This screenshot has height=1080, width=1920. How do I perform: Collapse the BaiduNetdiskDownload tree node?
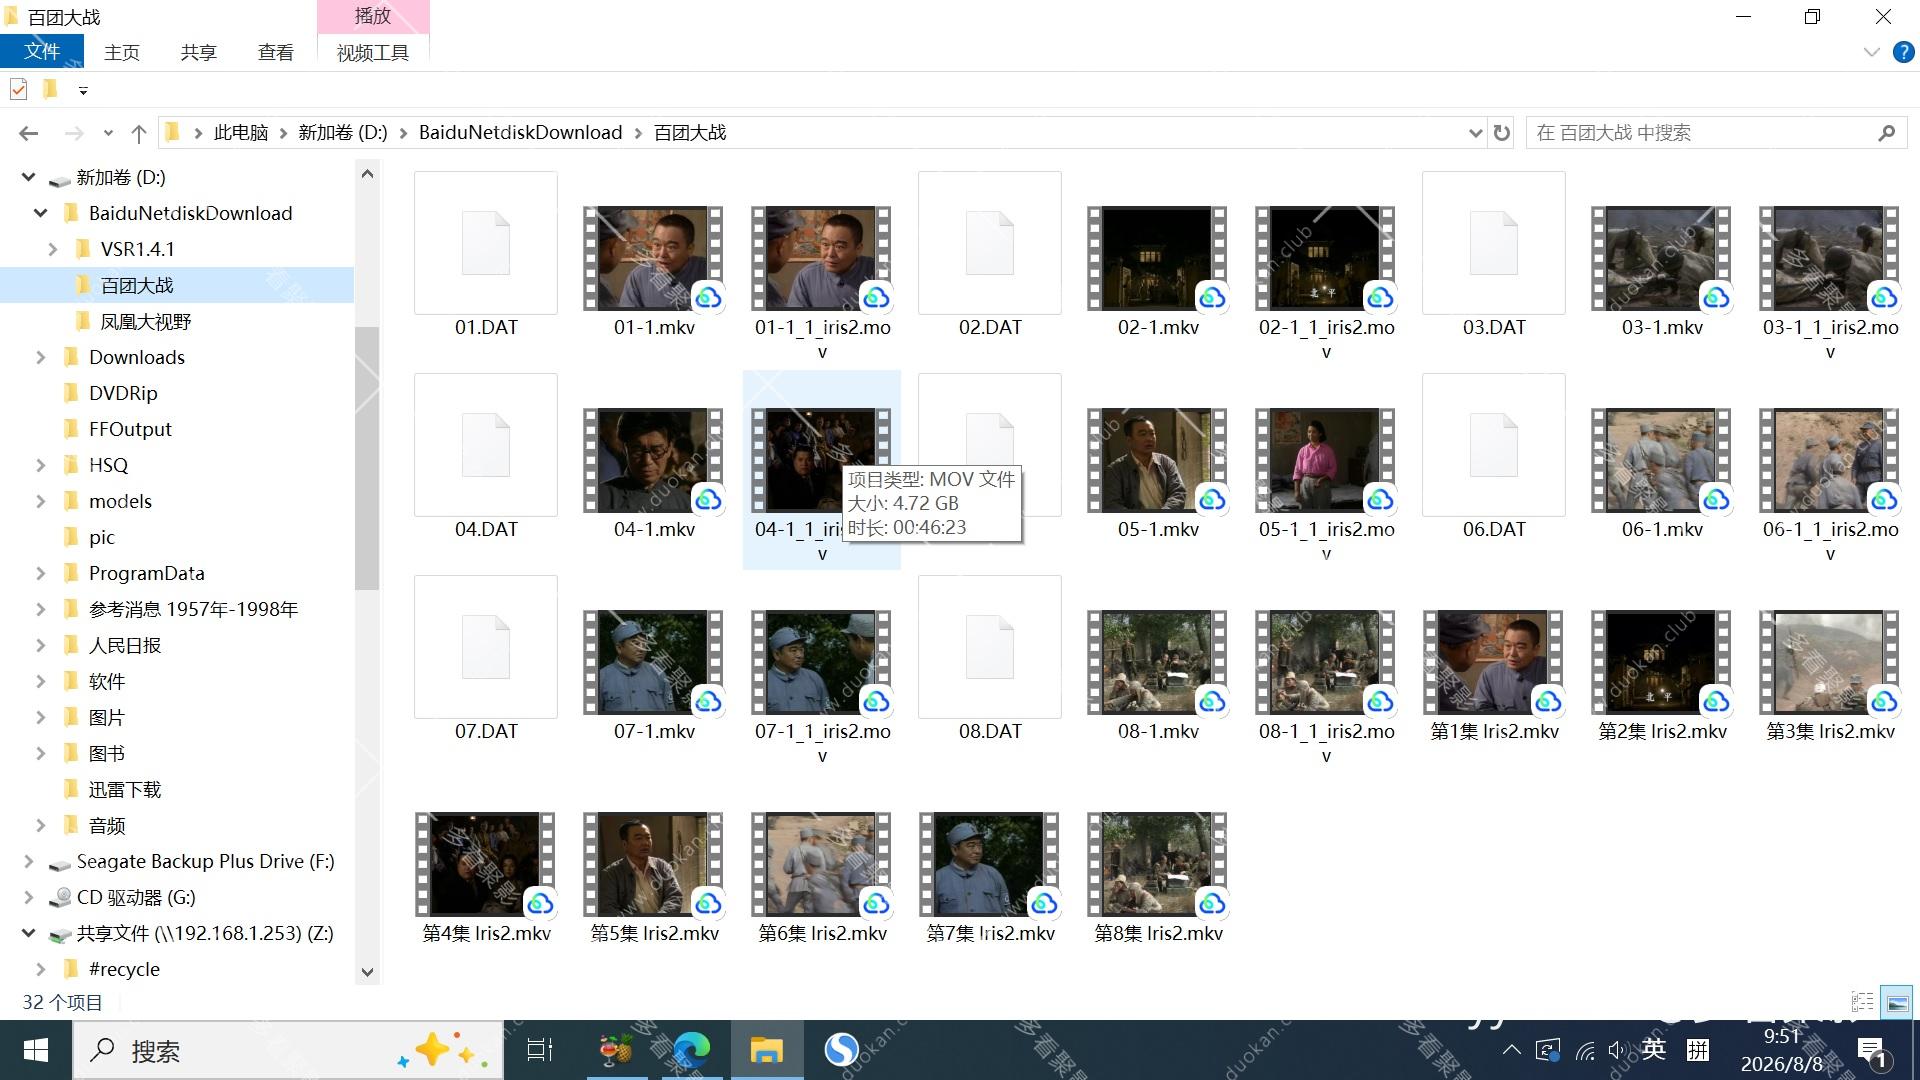(40, 213)
